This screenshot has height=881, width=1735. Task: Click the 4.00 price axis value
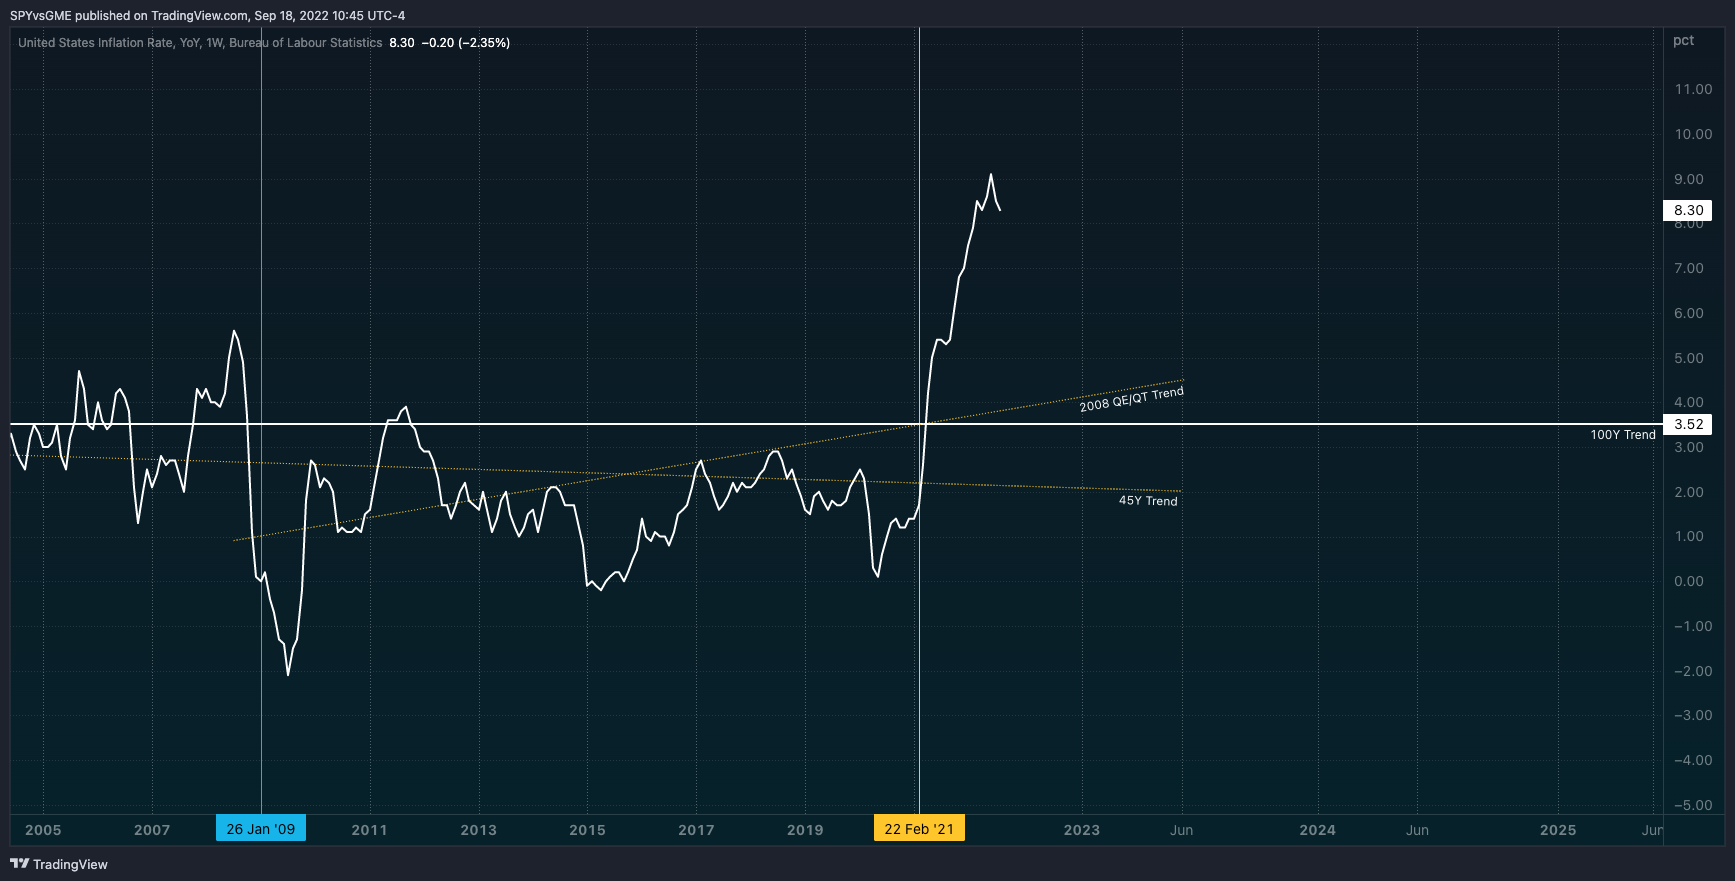pos(1689,402)
